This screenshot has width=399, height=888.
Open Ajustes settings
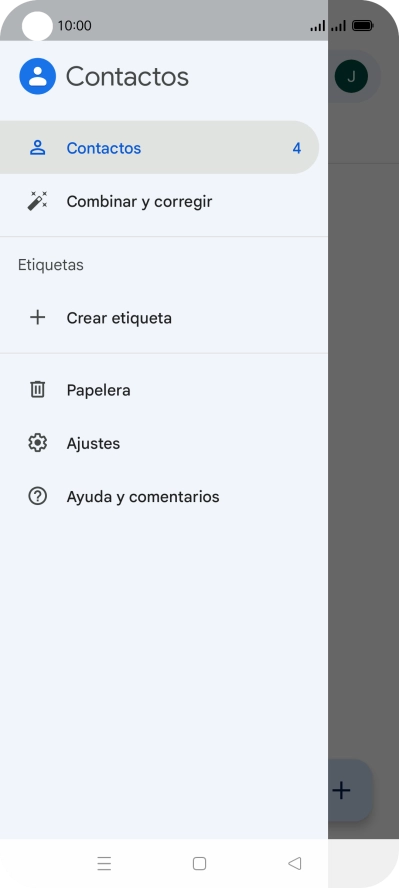164,443
